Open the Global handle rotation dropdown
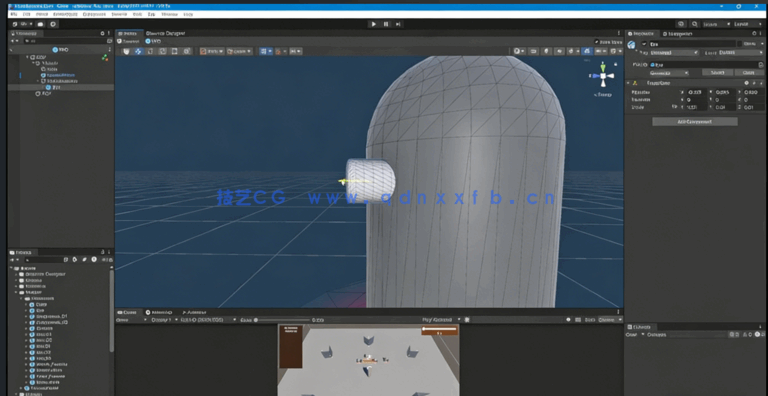This screenshot has height=396, width=768. click(240, 51)
